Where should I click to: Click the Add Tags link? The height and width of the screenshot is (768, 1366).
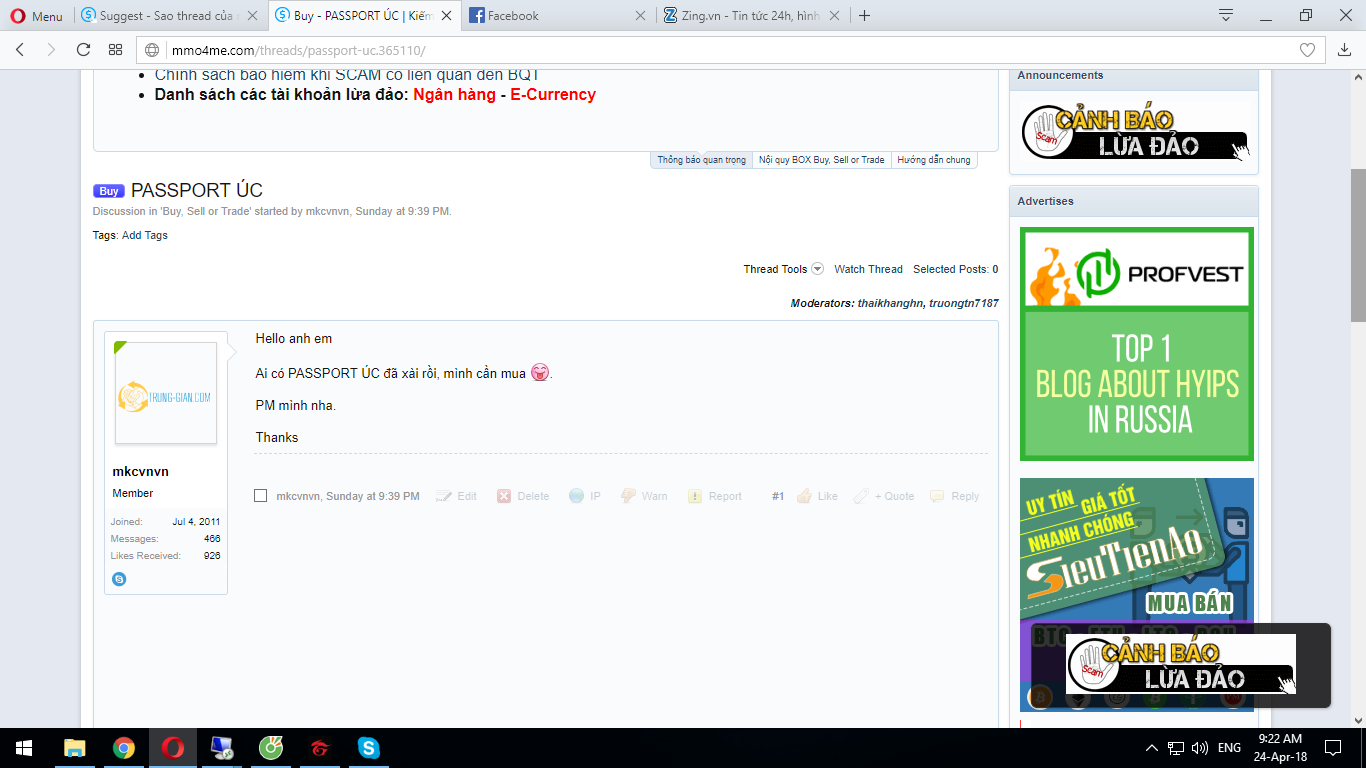(x=145, y=236)
